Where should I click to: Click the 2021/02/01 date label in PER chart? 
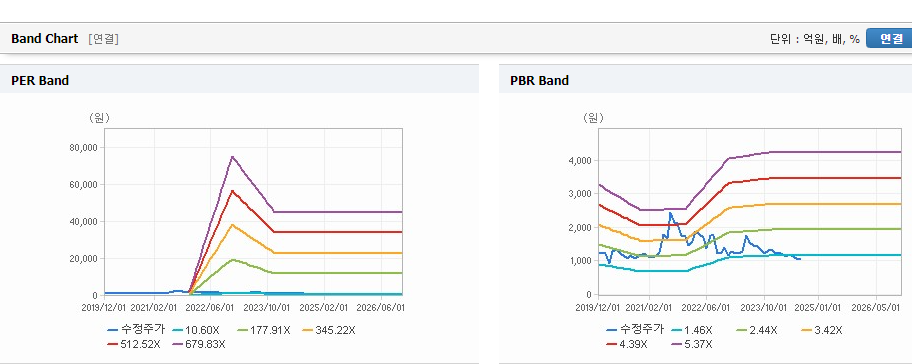click(154, 307)
